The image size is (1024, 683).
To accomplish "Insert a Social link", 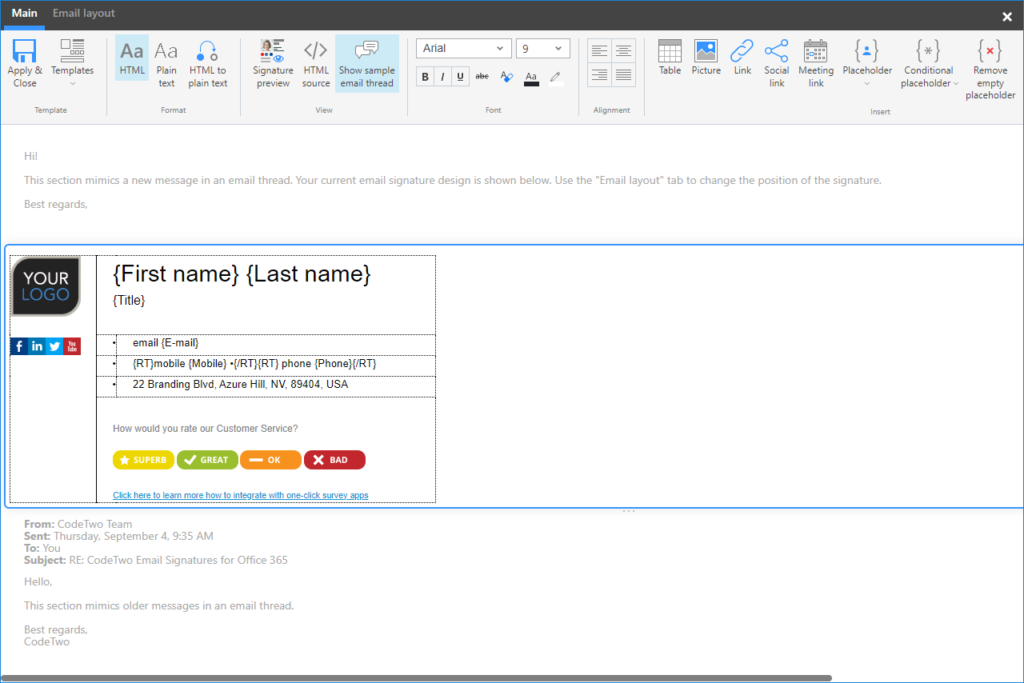I will (x=776, y=60).
